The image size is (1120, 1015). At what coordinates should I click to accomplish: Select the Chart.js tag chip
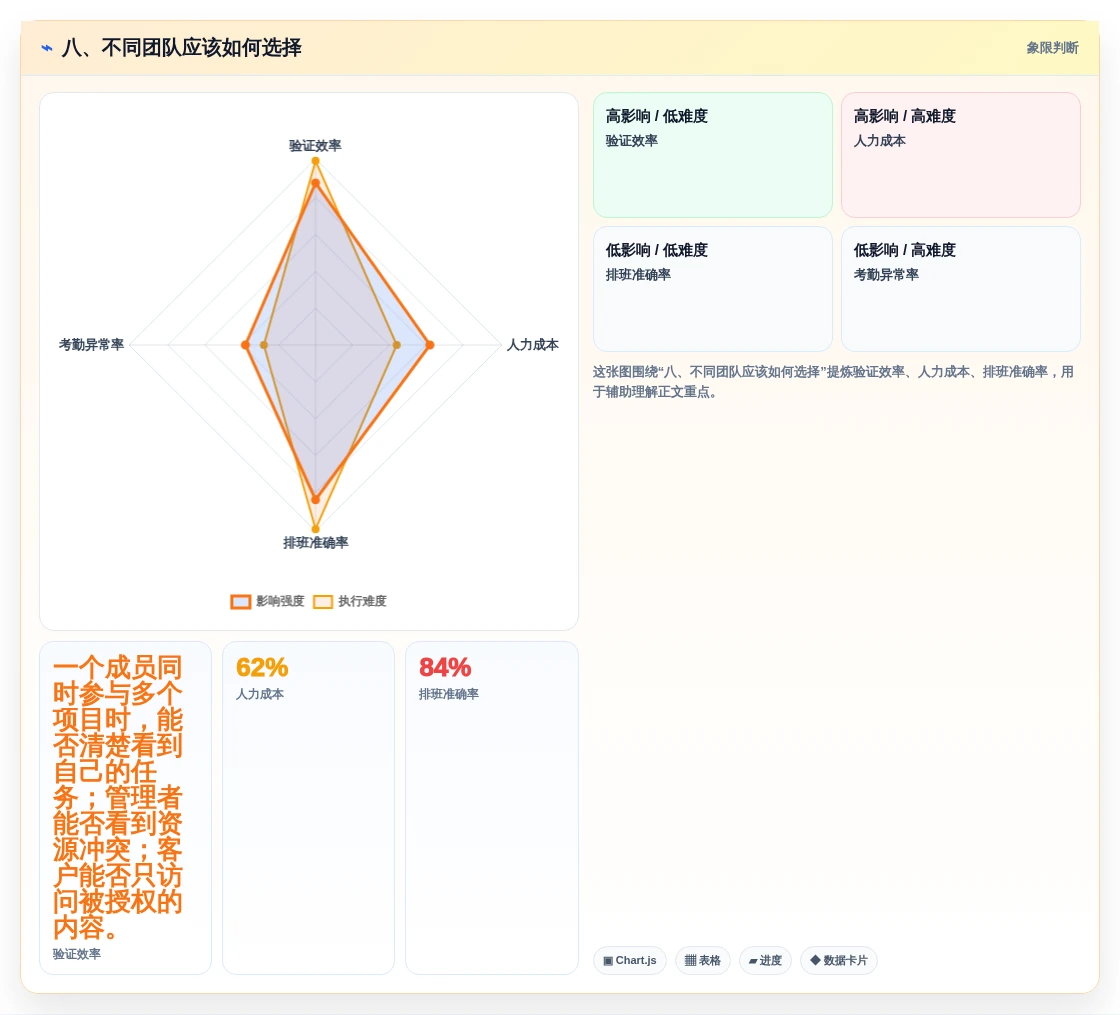pos(629,960)
